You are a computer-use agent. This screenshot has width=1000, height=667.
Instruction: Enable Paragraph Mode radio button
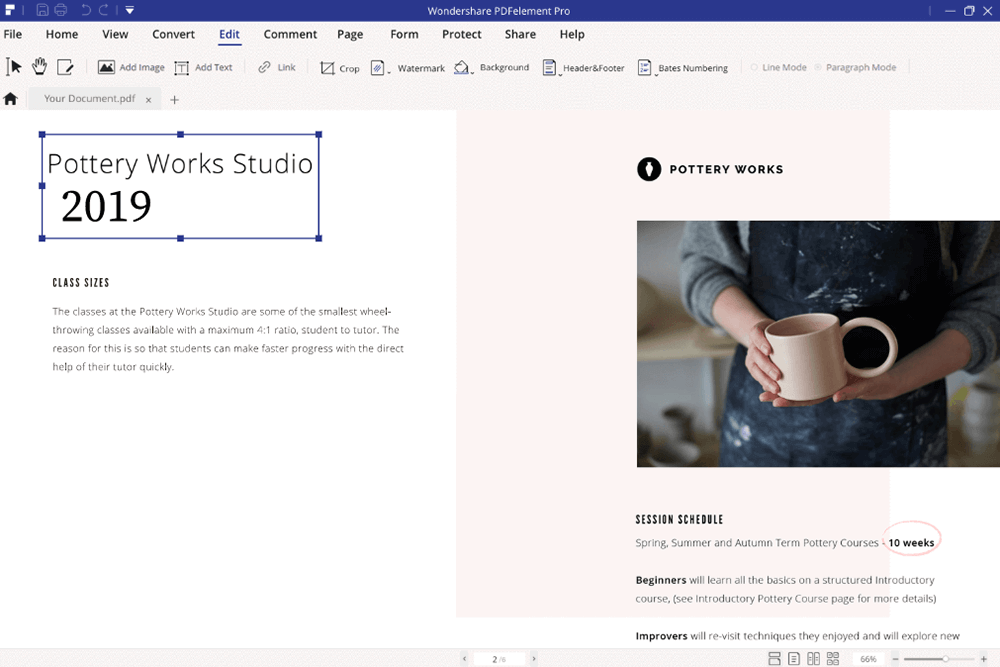tap(818, 68)
